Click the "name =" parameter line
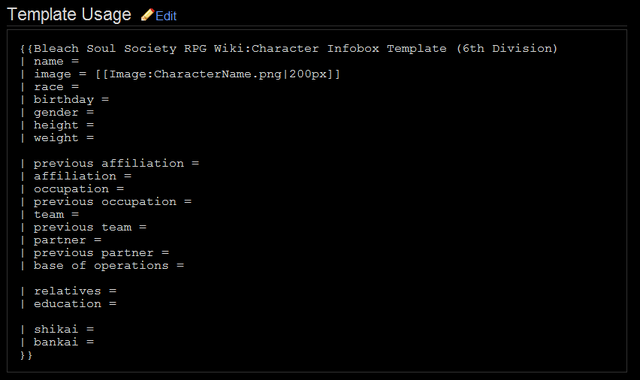The width and height of the screenshot is (640, 380). (x=49, y=61)
